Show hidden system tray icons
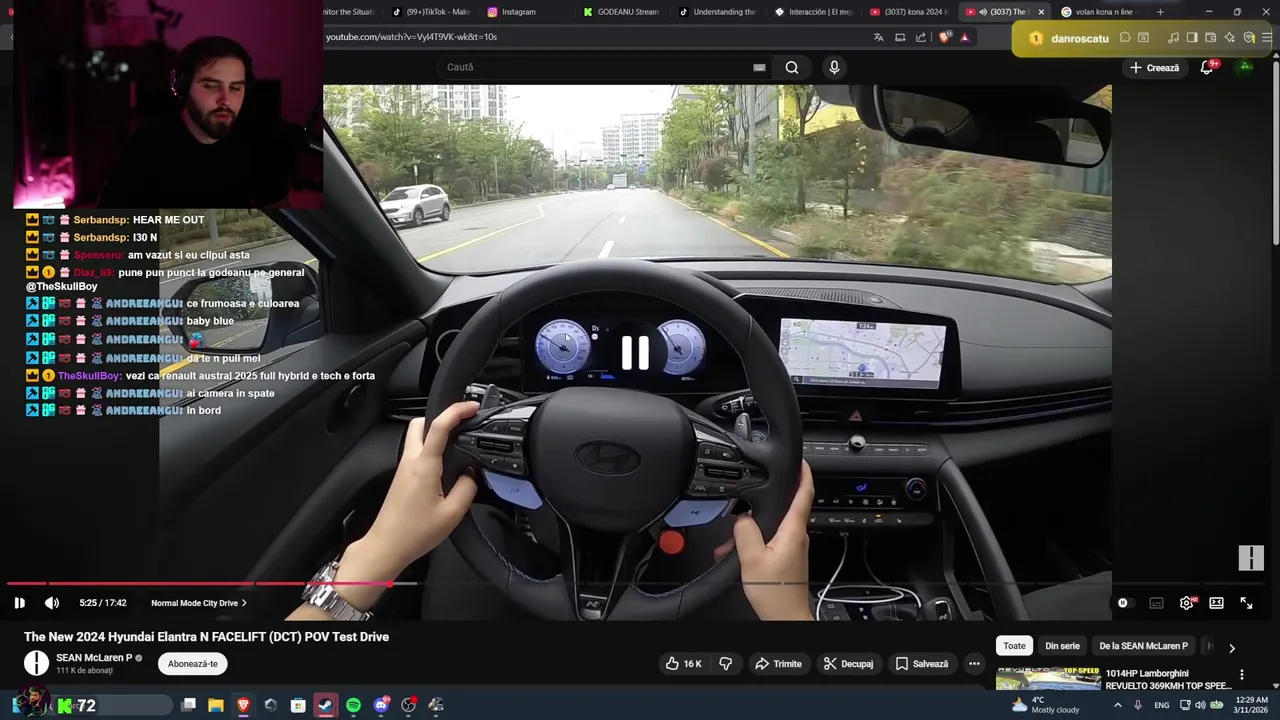Screen dimensions: 1280x720 pyautogui.click(x=1117, y=705)
